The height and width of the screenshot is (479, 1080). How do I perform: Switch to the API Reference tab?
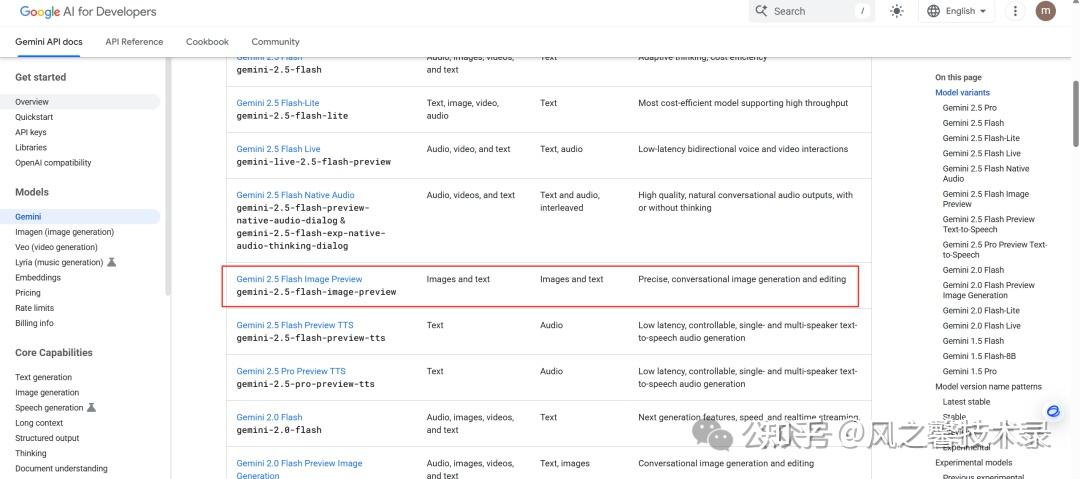134,42
